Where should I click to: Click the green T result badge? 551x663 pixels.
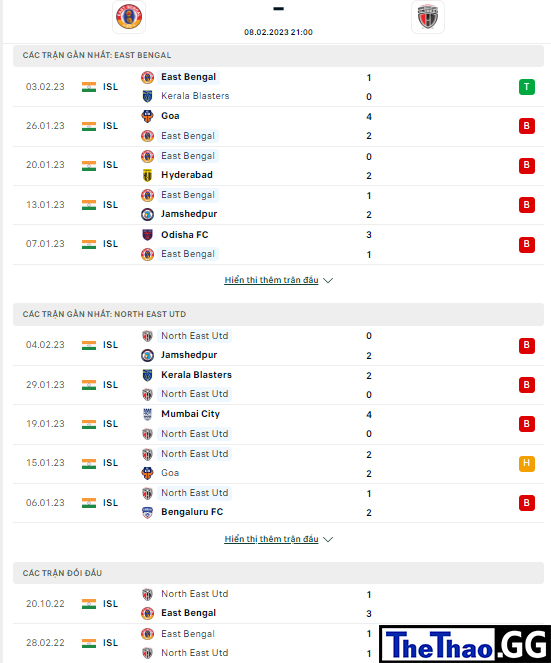click(526, 87)
